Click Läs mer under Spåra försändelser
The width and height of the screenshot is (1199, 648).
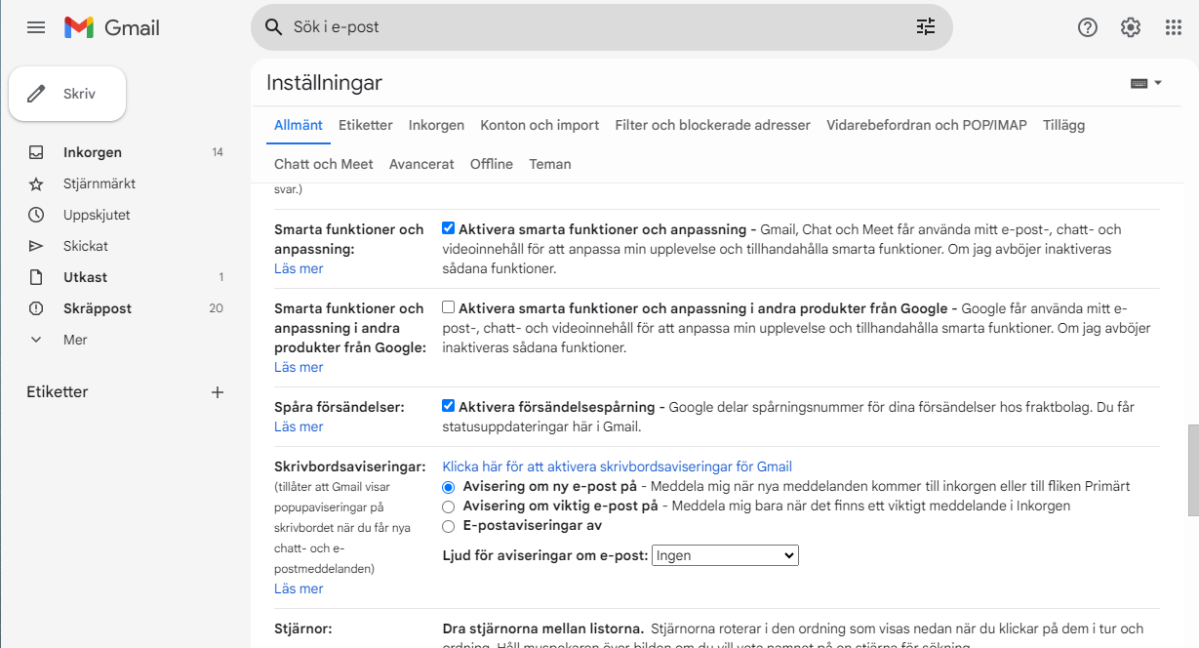[x=298, y=427]
